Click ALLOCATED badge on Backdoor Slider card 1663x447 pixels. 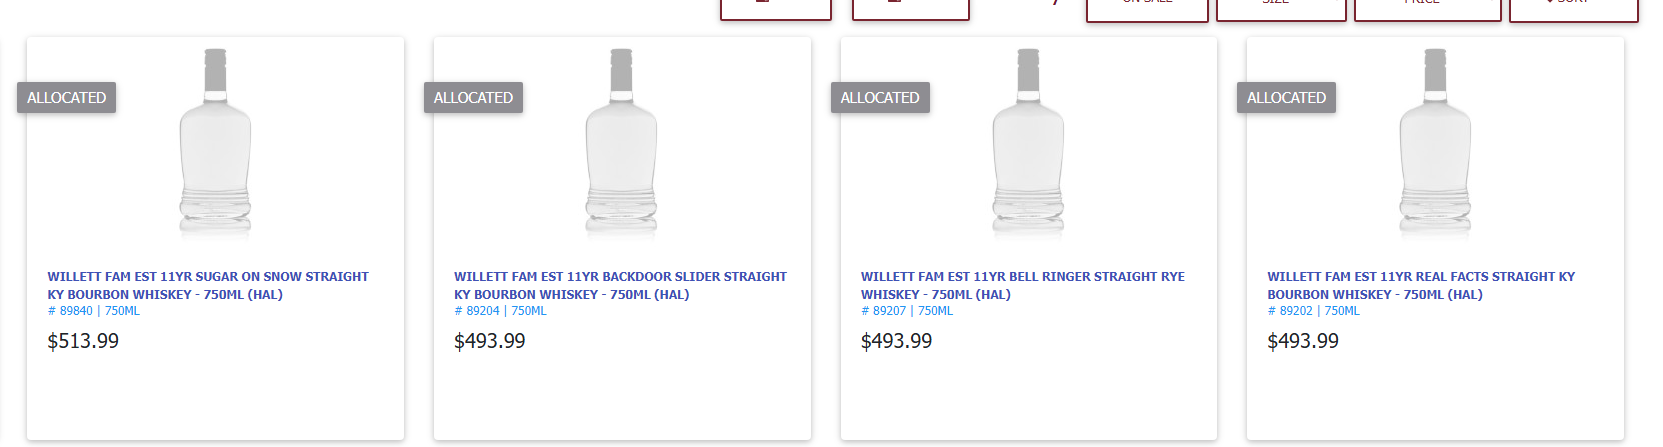[473, 97]
